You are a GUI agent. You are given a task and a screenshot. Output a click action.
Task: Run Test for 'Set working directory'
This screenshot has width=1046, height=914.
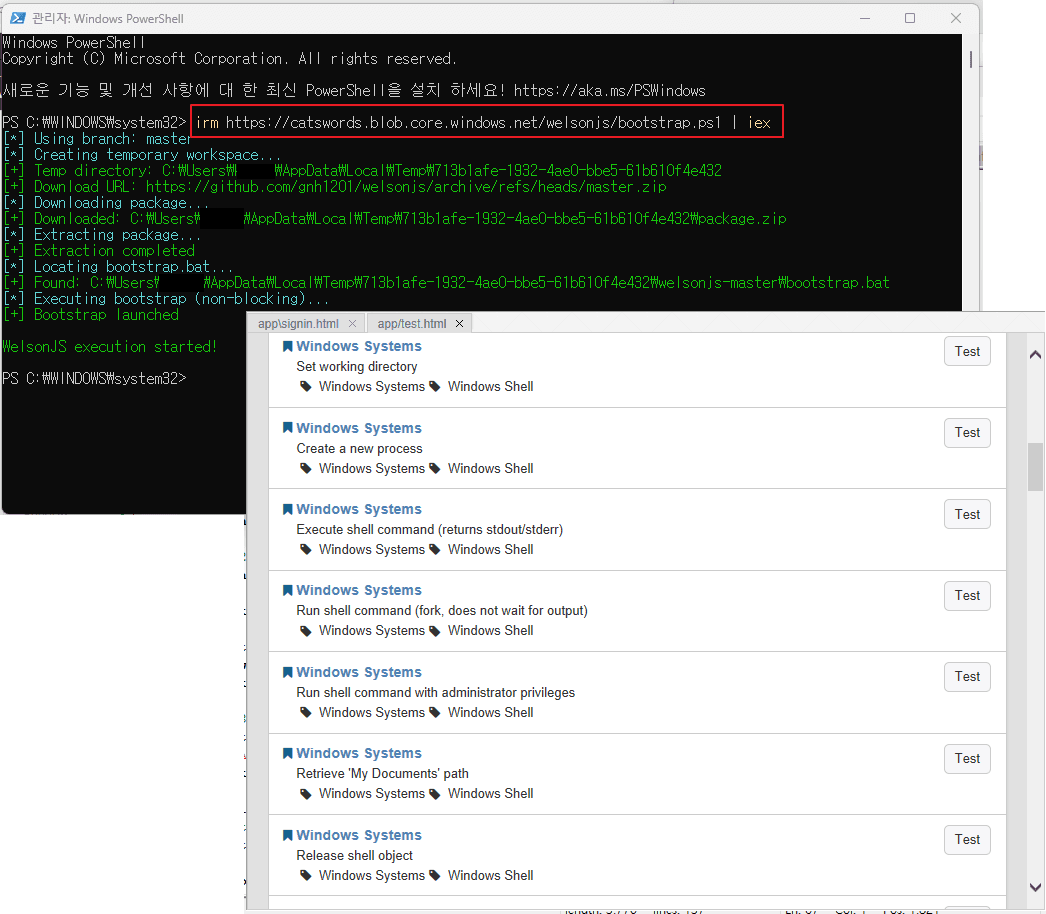pyautogui.click(x=967, y=352)
